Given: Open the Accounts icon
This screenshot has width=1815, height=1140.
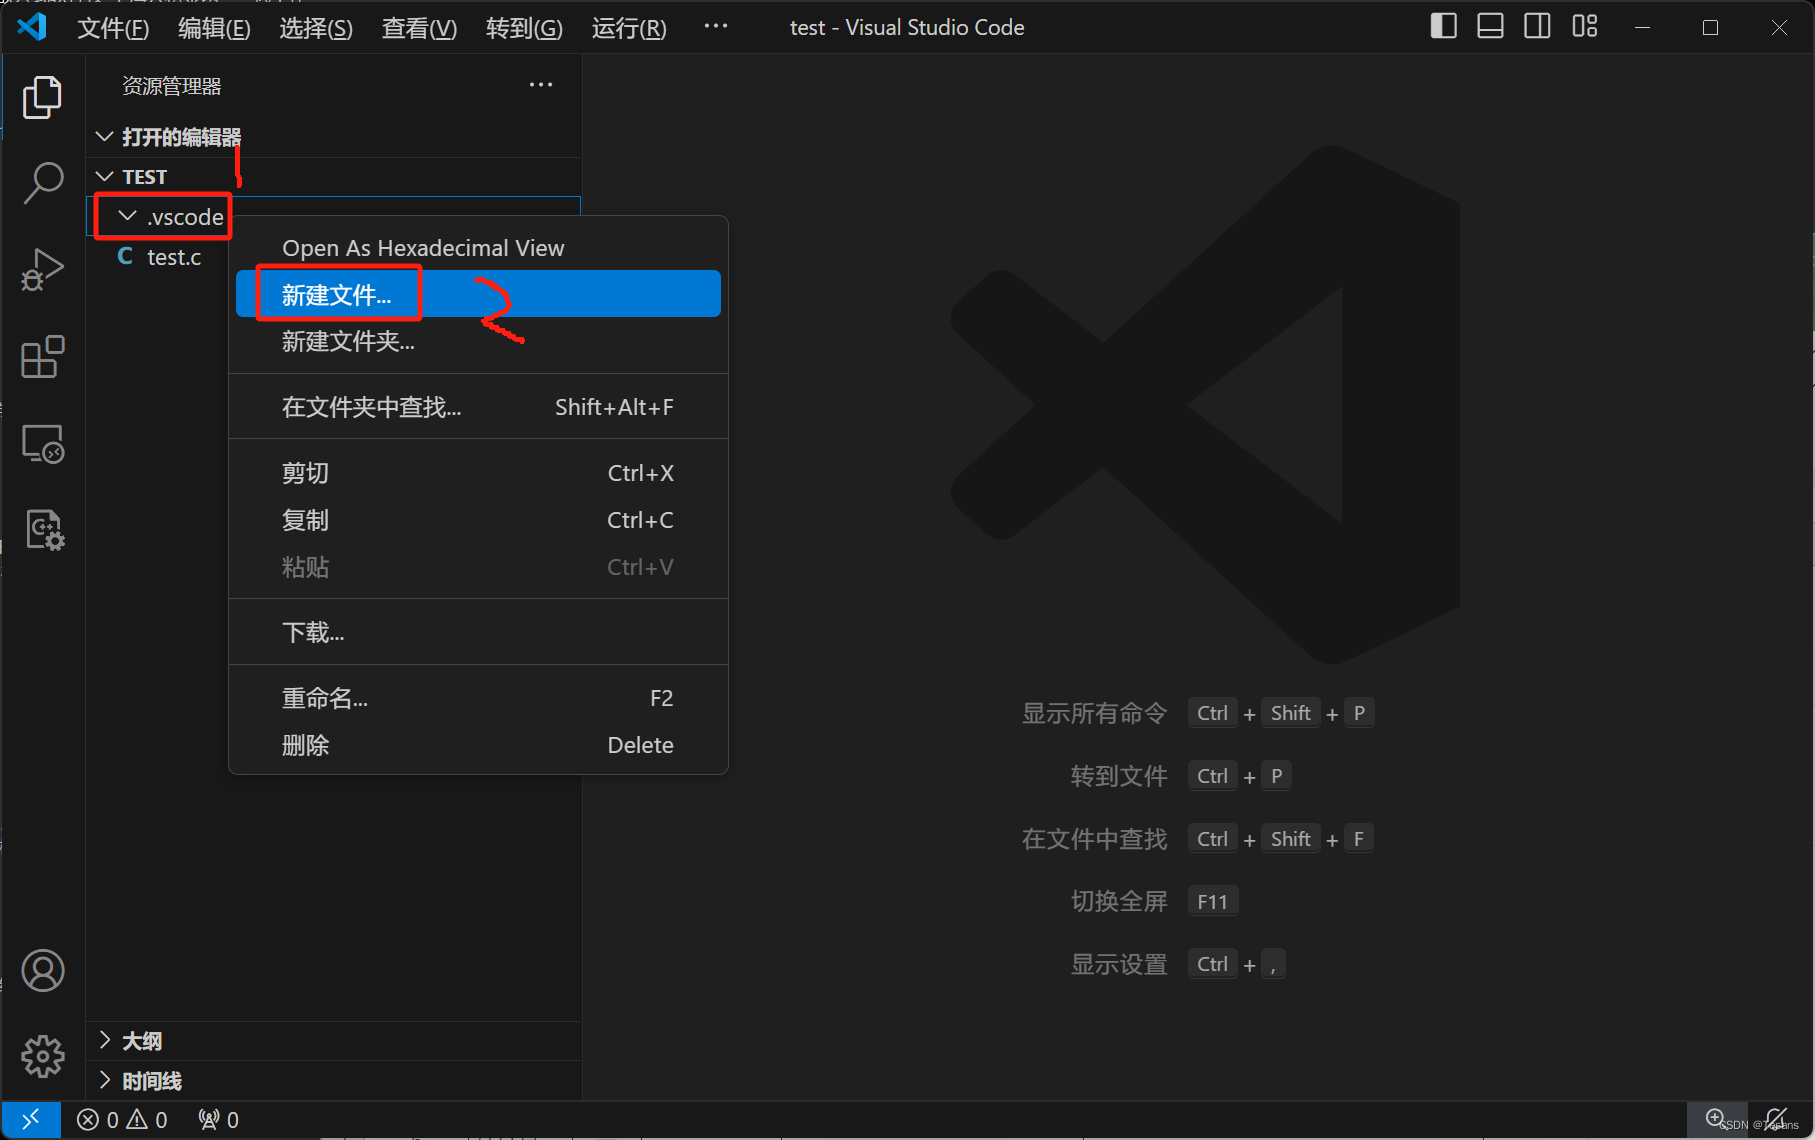Looking at the screenshot, I should (x=42, y=971).
